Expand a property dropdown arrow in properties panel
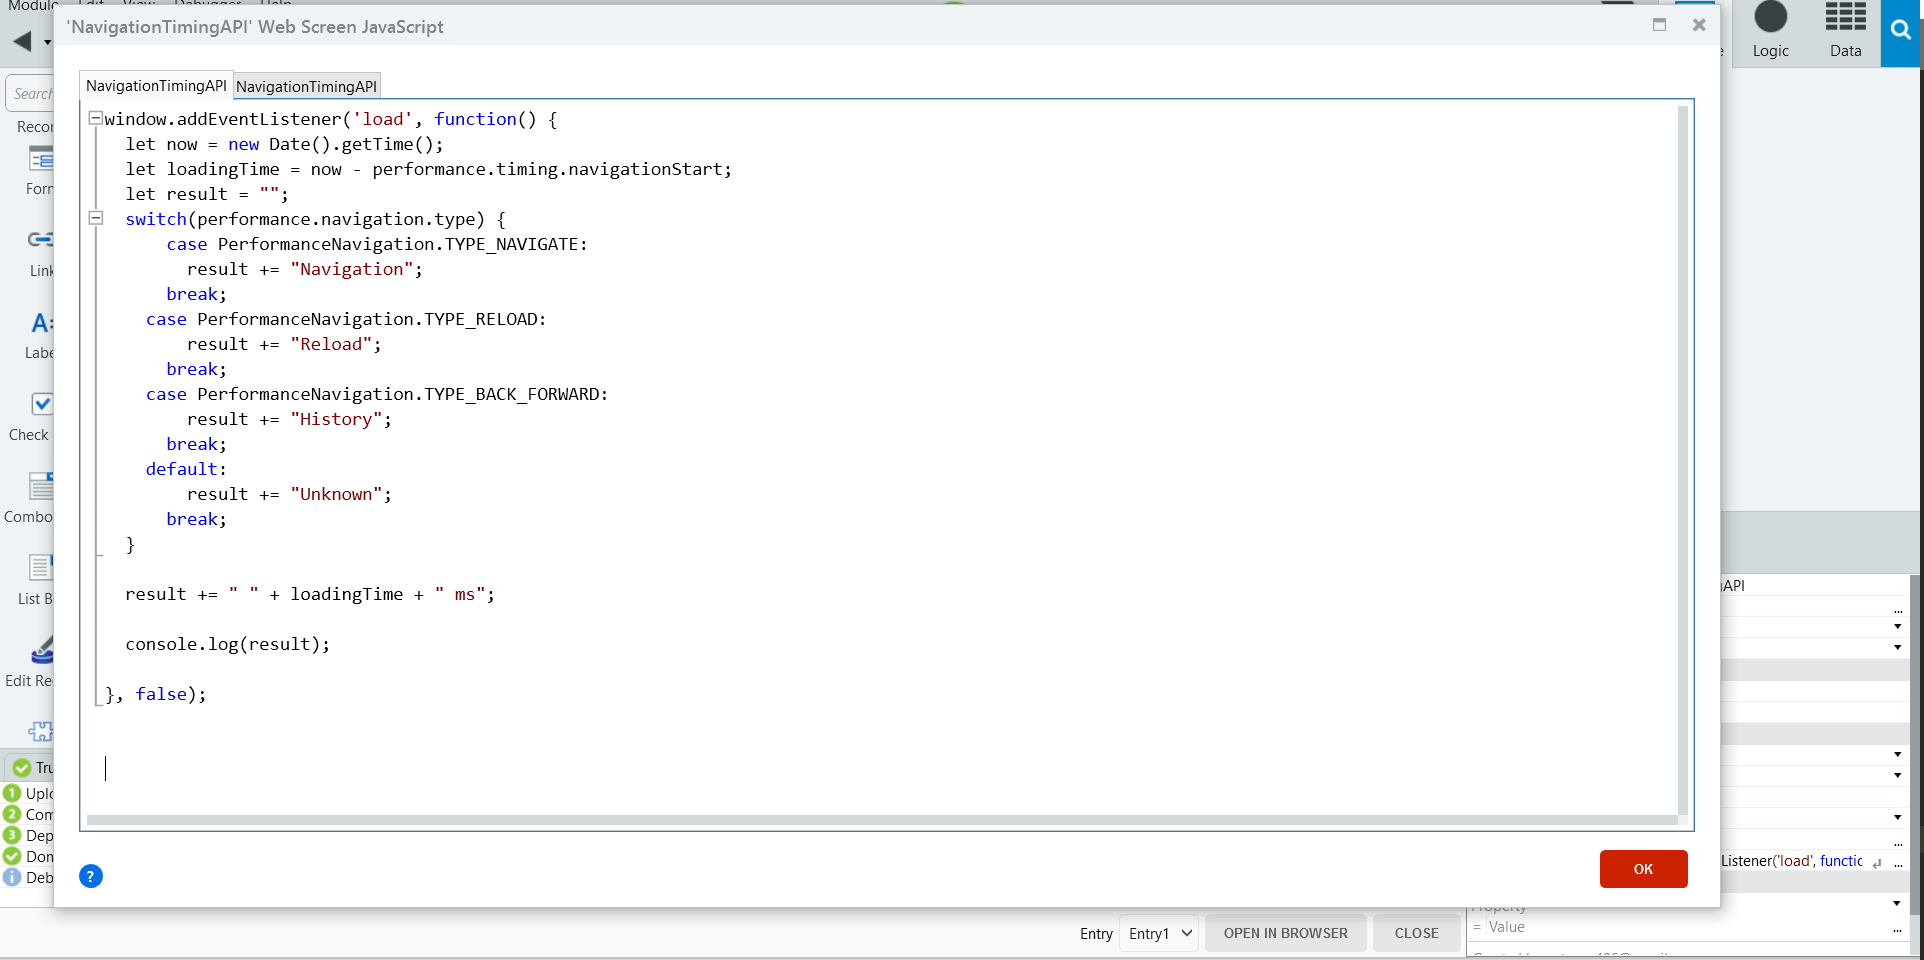Screen dimensions: 1924x960 [x=1898, y=625]
